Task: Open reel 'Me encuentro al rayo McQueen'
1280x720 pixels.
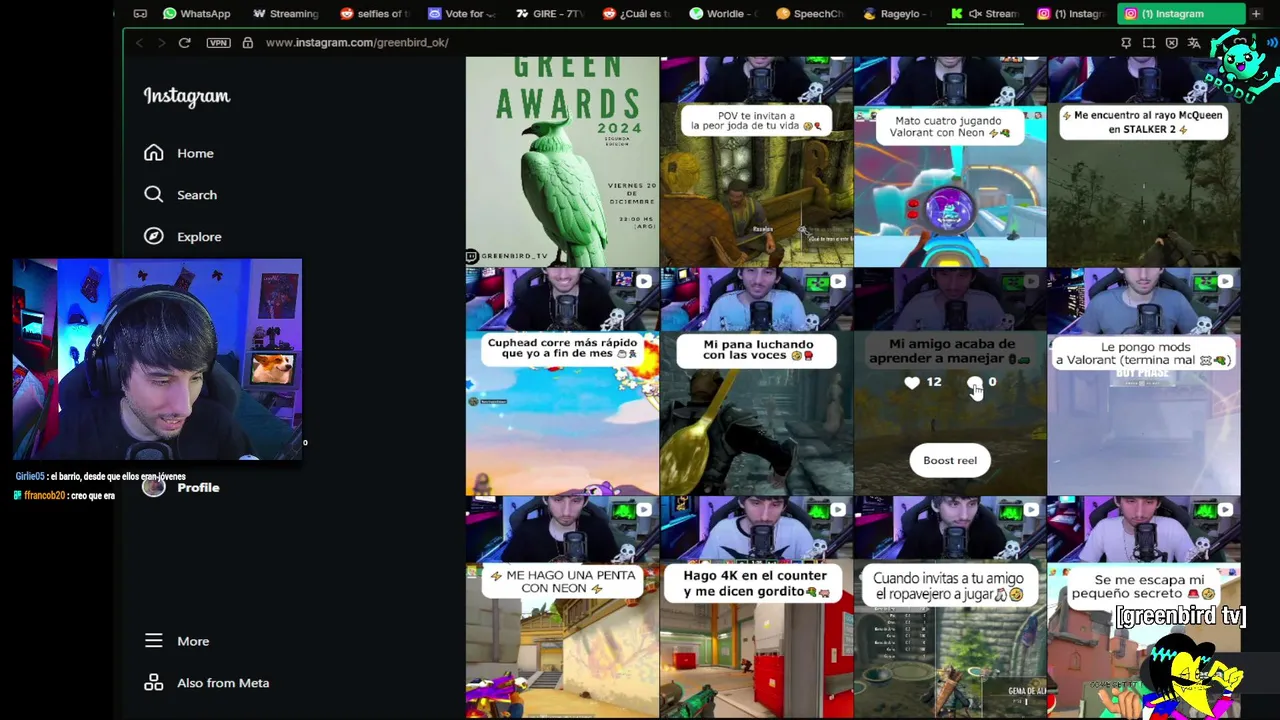Action: pos(1144,161)
